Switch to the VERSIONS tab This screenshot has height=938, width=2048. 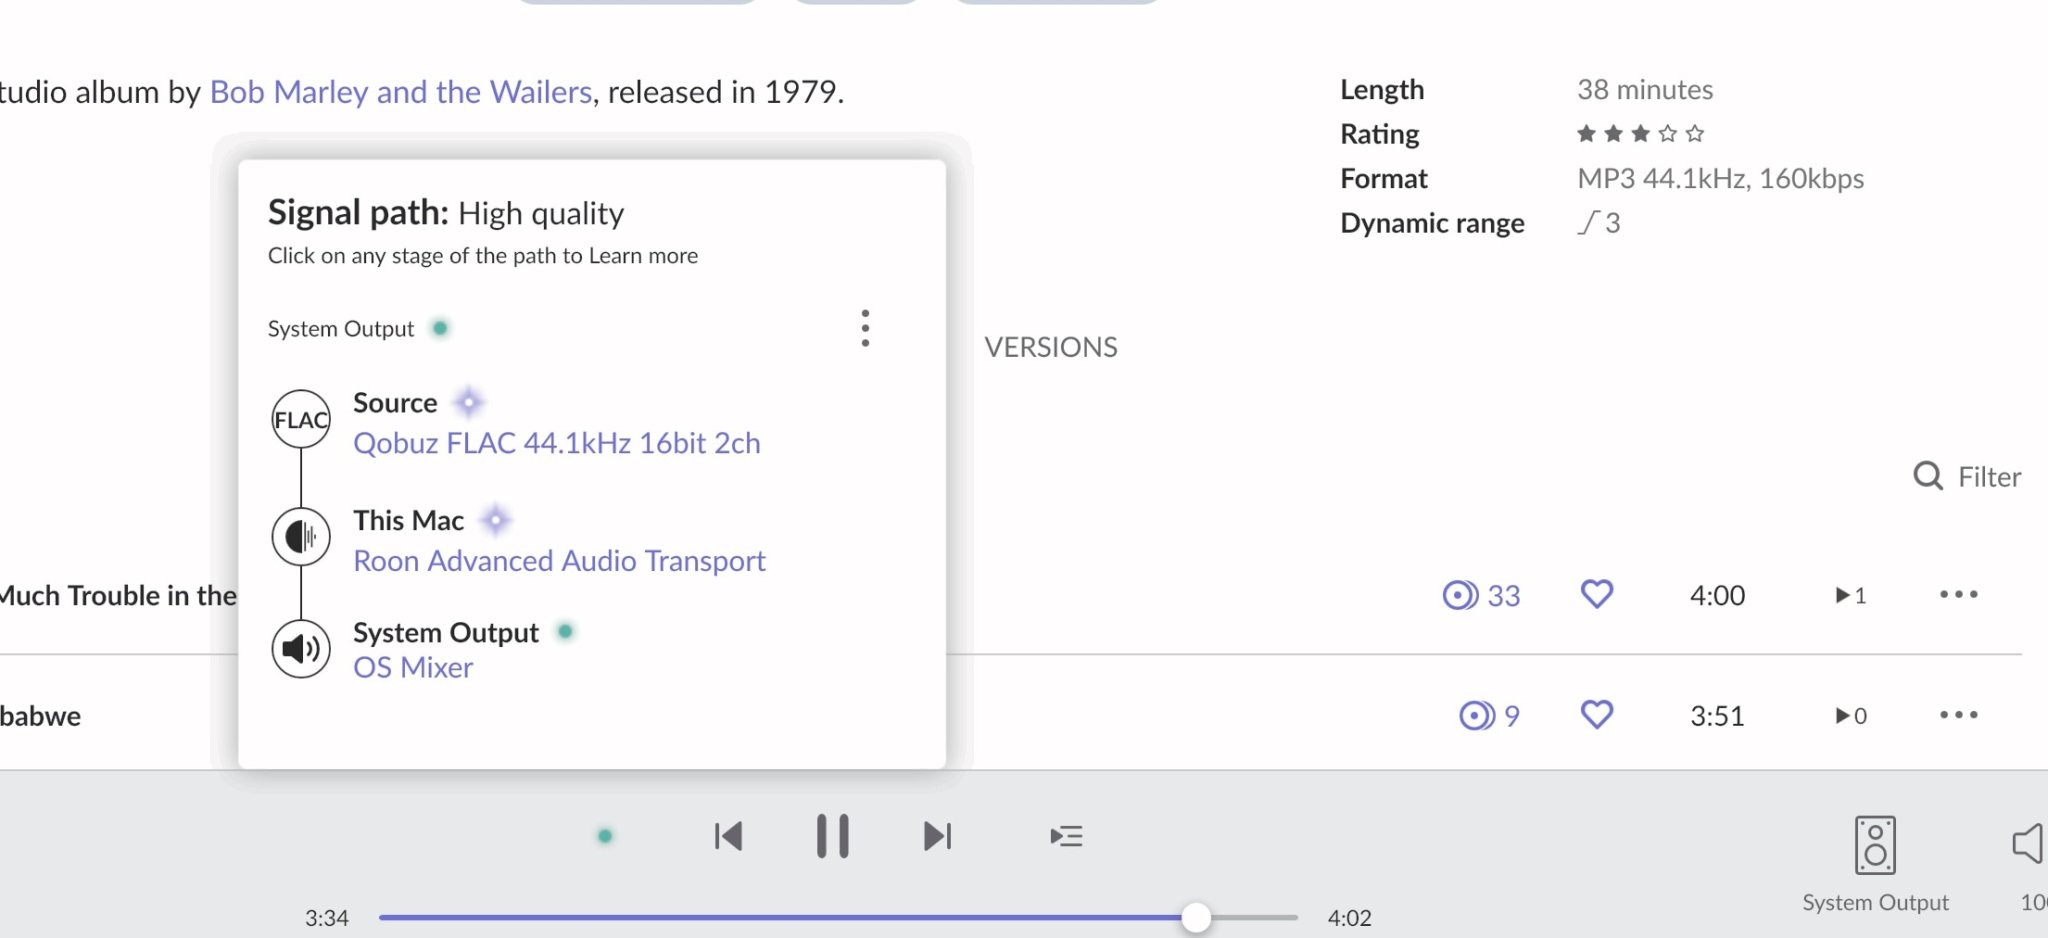(1051, 347)
